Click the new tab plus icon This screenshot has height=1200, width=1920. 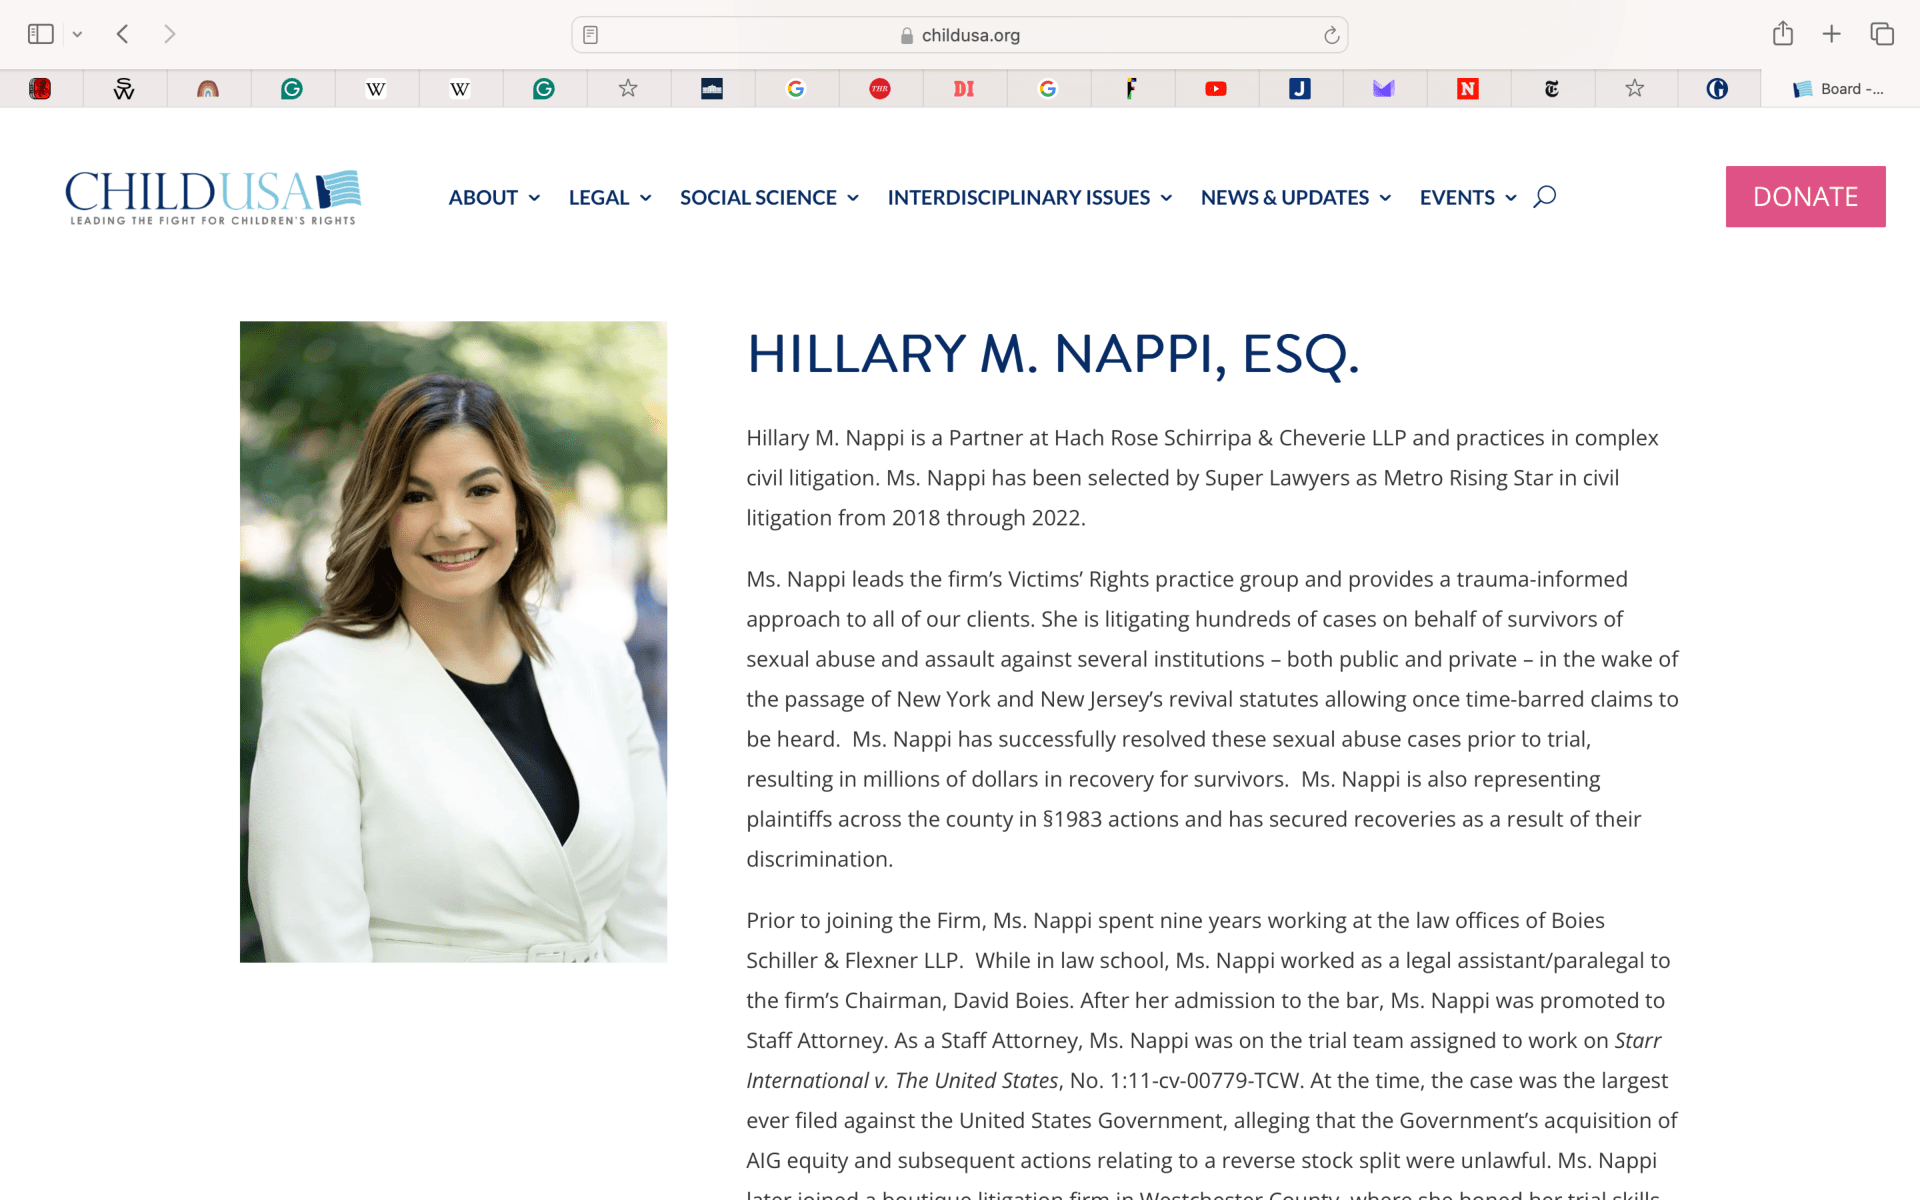tap(1831, 34)
